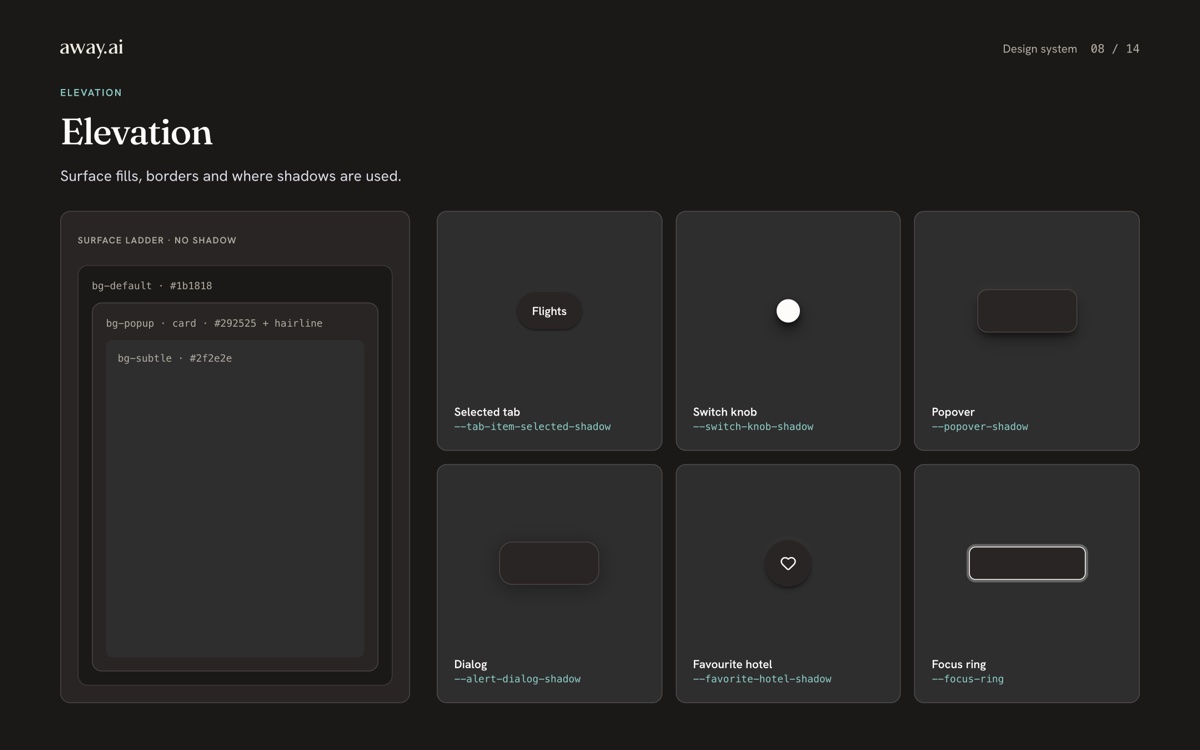Click the --tab-item-selected-shadow token text
1200x750 pixels.
tap(532, 427)
